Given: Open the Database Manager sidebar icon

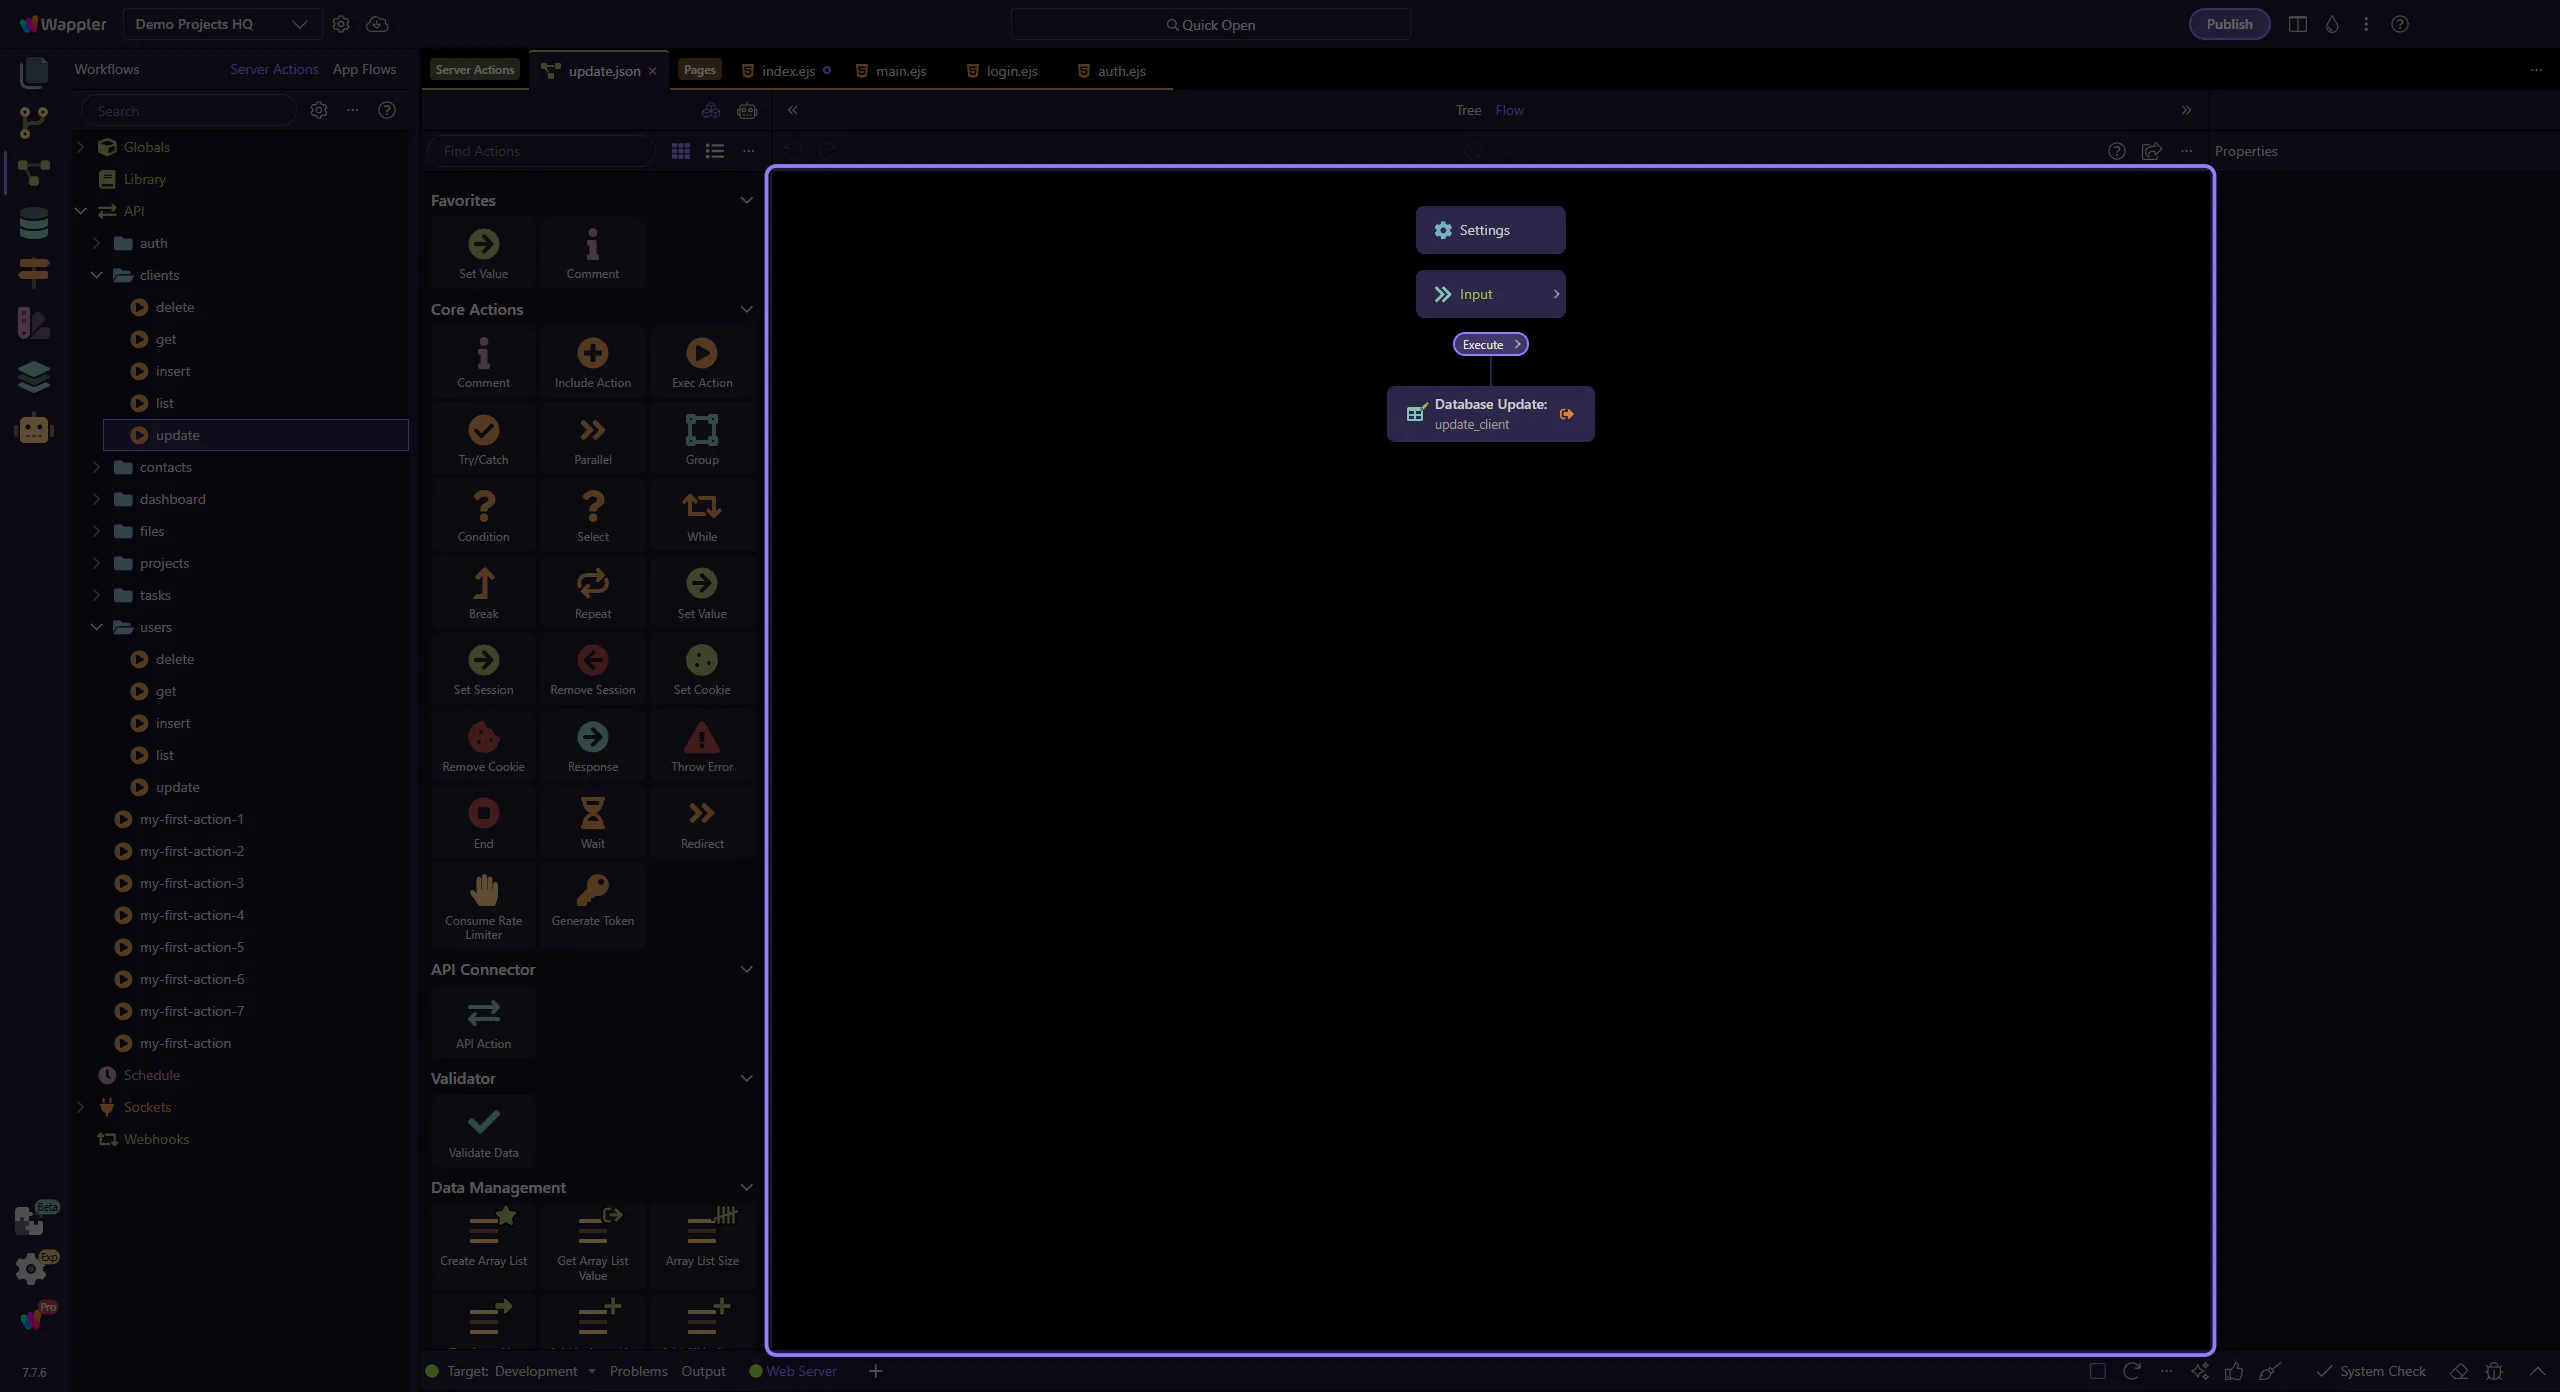Looking at the screenshot, I should click(34, 223).
